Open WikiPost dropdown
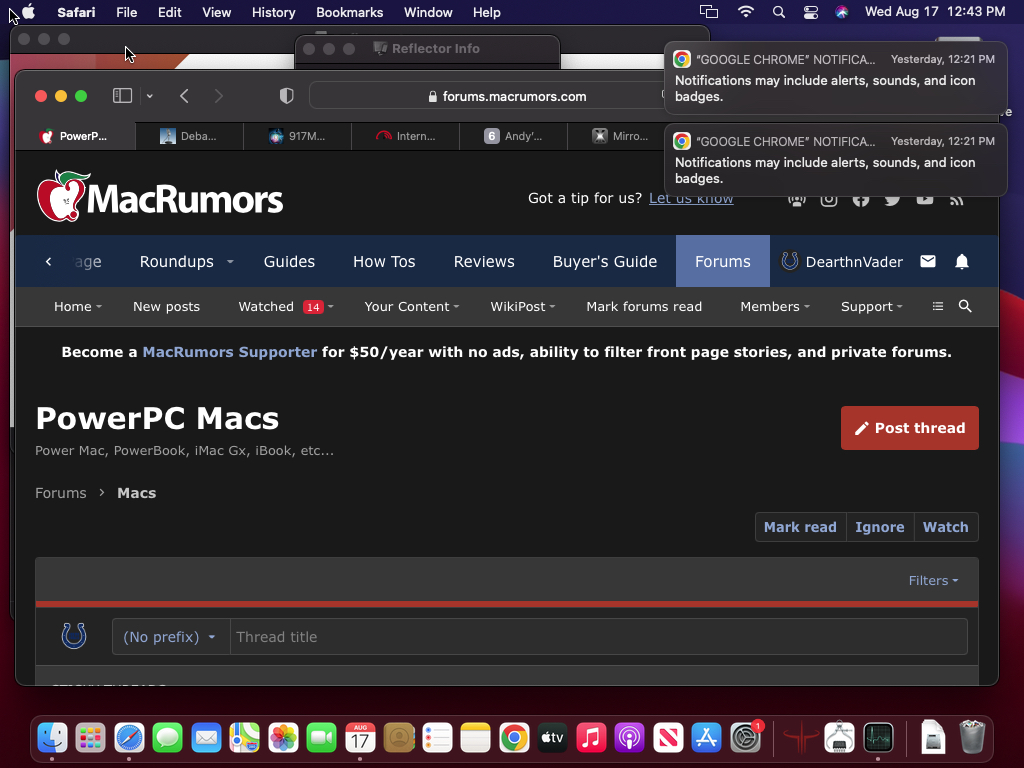1024x768 pixels. click(522, 307)
